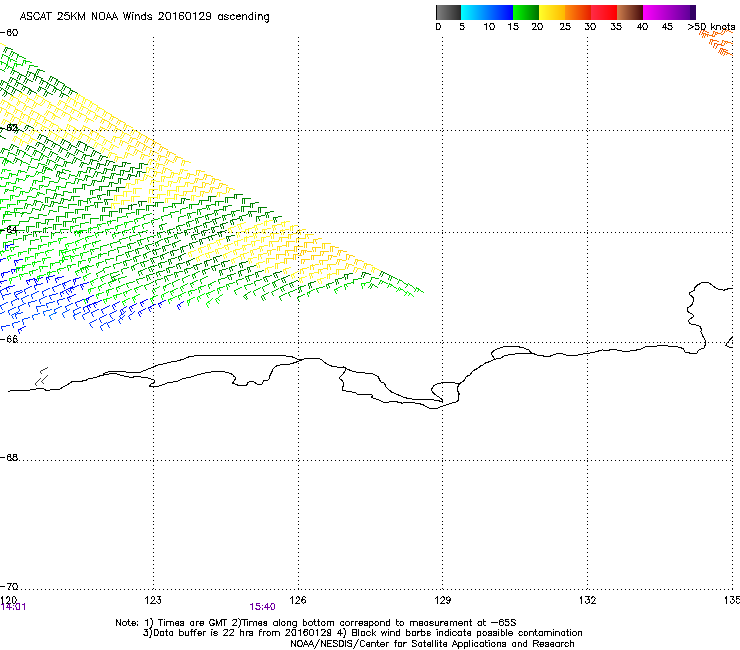Click the latitude label '-70'
740x650 pixels.
[9, 586]
